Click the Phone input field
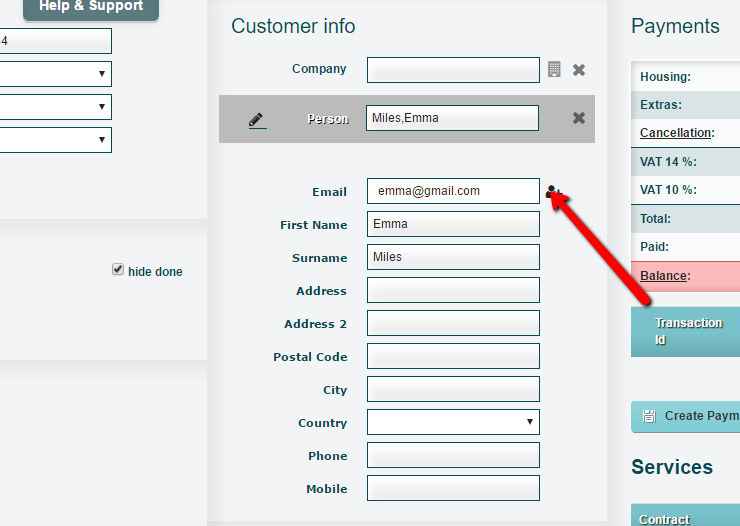The image size is (740, 526). click(x=453, y=455)
